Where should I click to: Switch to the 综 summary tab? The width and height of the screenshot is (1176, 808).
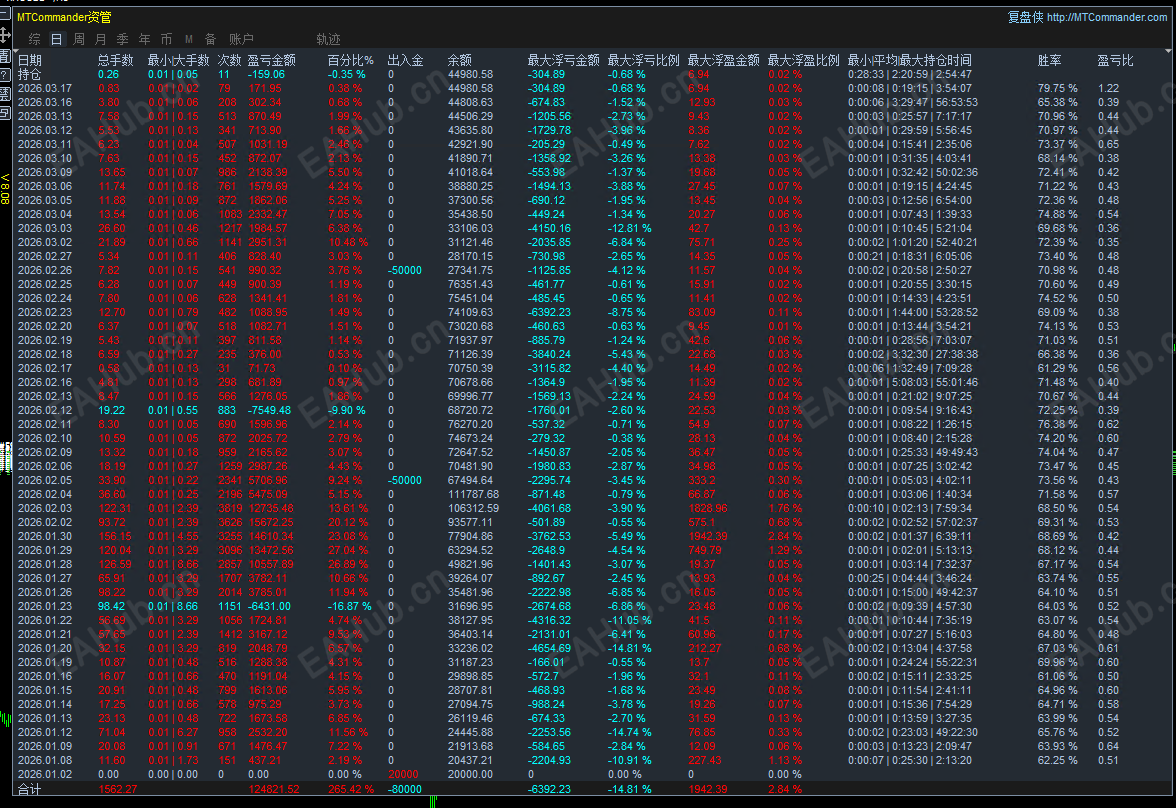34,39
